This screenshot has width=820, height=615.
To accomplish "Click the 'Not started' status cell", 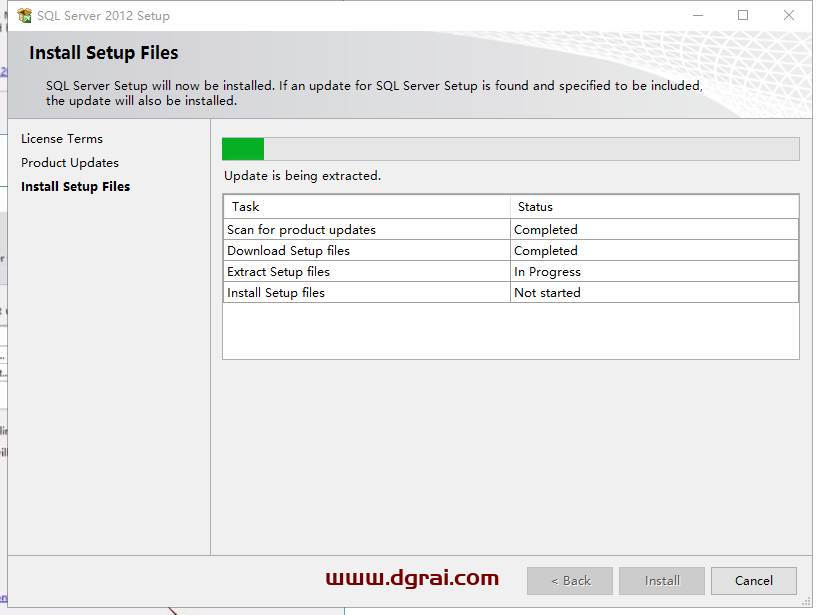I will click(654, 292).
